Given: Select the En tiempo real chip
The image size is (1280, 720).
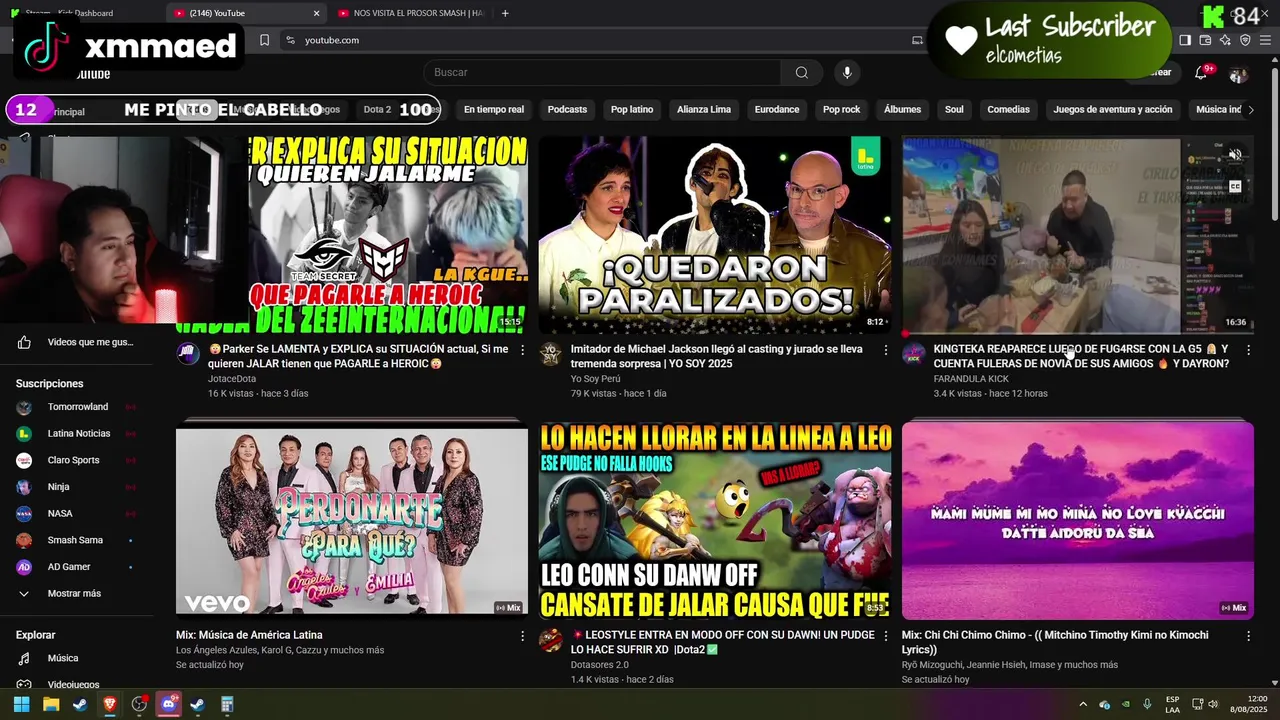Looking at the screenshot, I should 494,109.
